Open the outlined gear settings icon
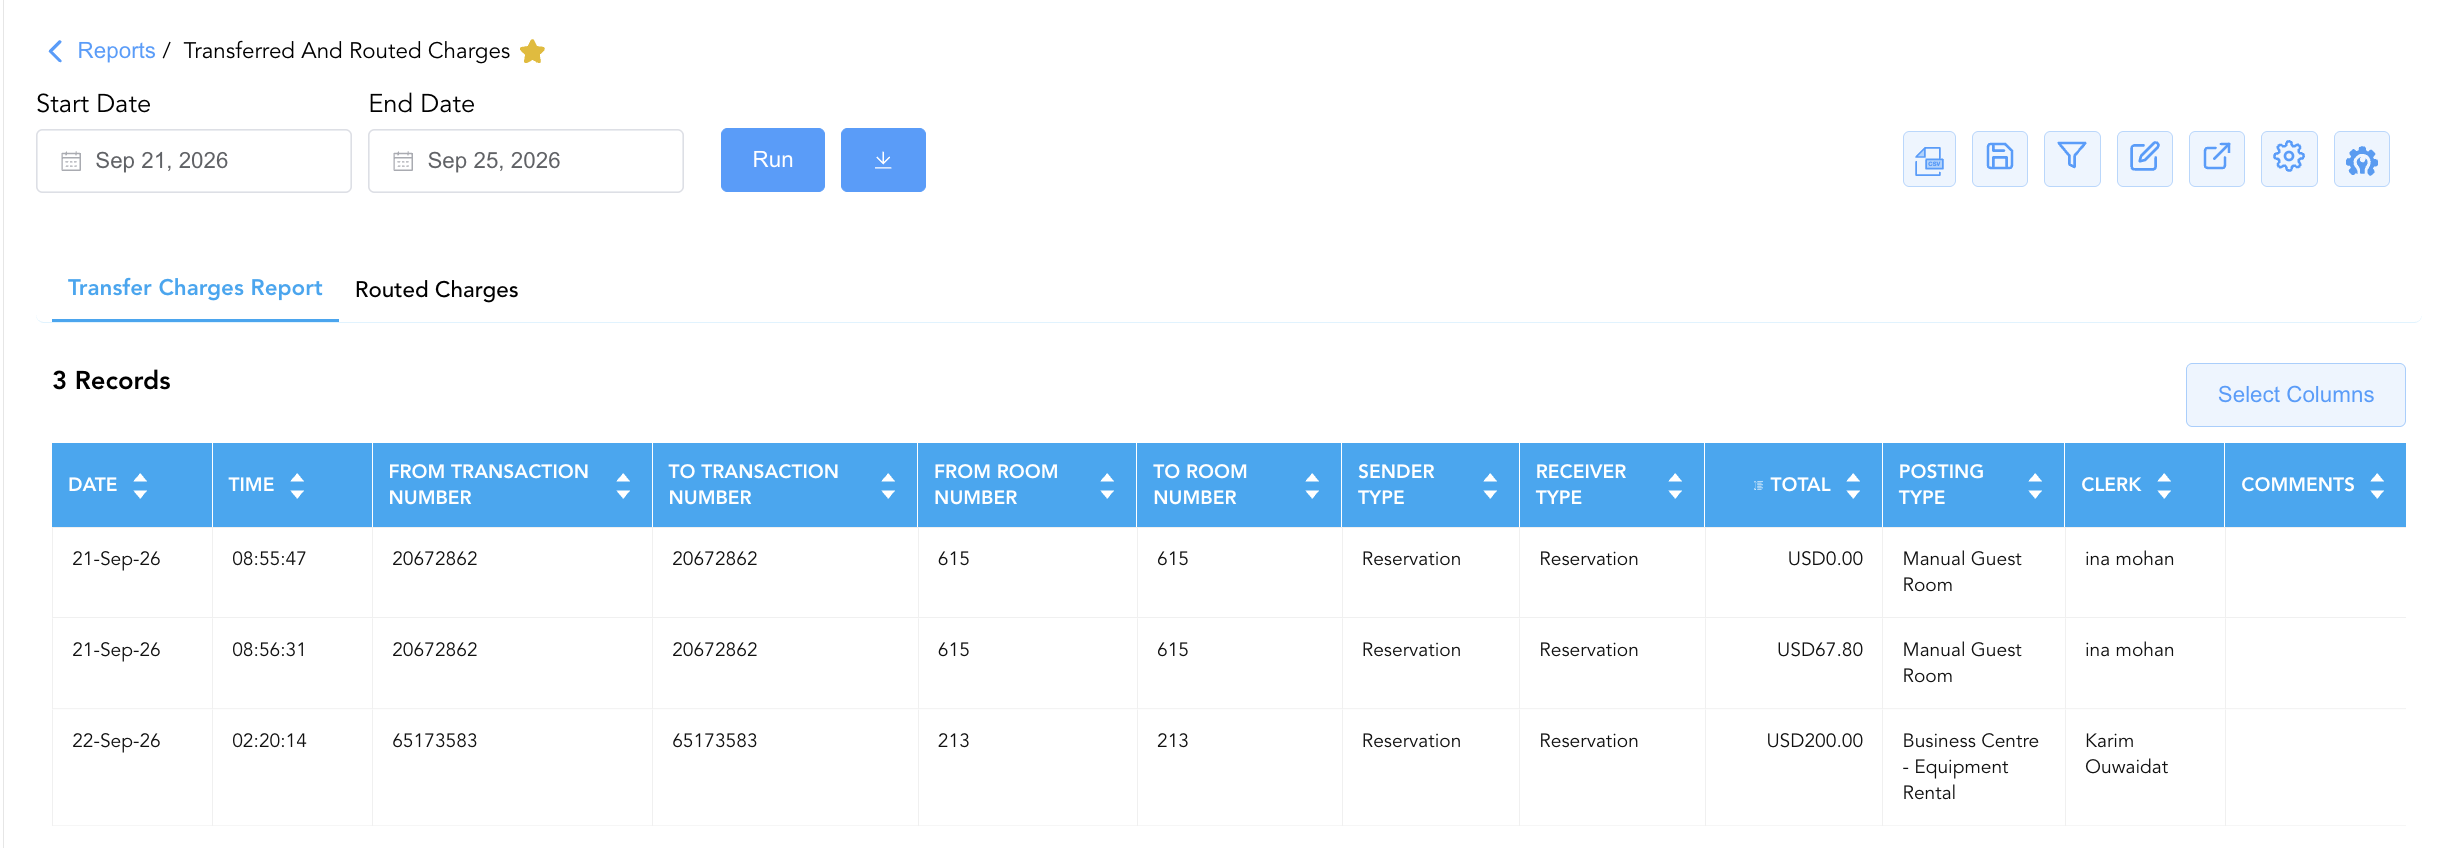The image size is (2440, 848). [2289, 159]
